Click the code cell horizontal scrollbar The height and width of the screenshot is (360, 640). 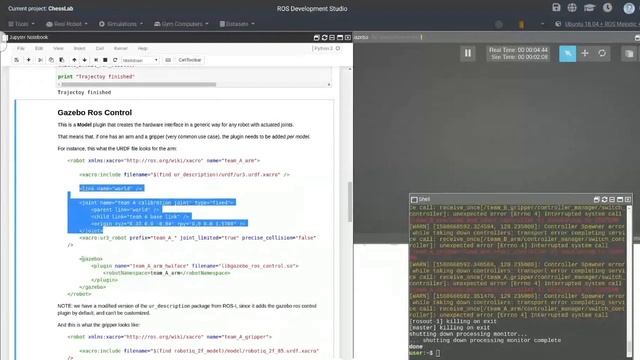click(139, 84)
